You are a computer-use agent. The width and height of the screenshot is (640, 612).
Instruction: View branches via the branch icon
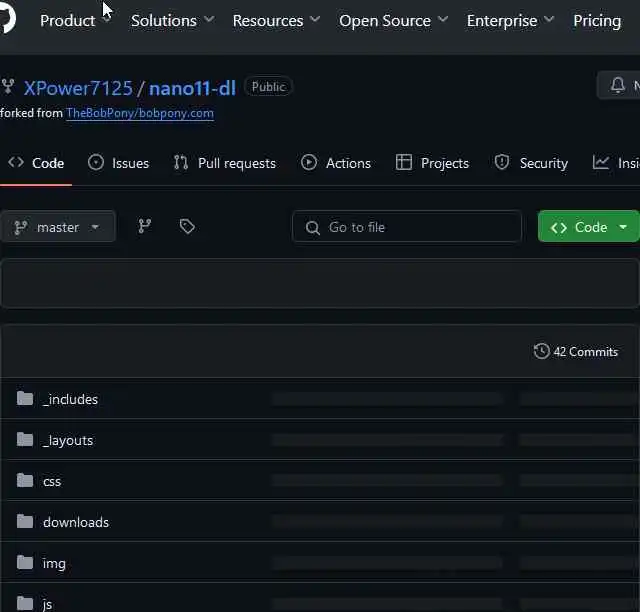click(x=144, y=226)
